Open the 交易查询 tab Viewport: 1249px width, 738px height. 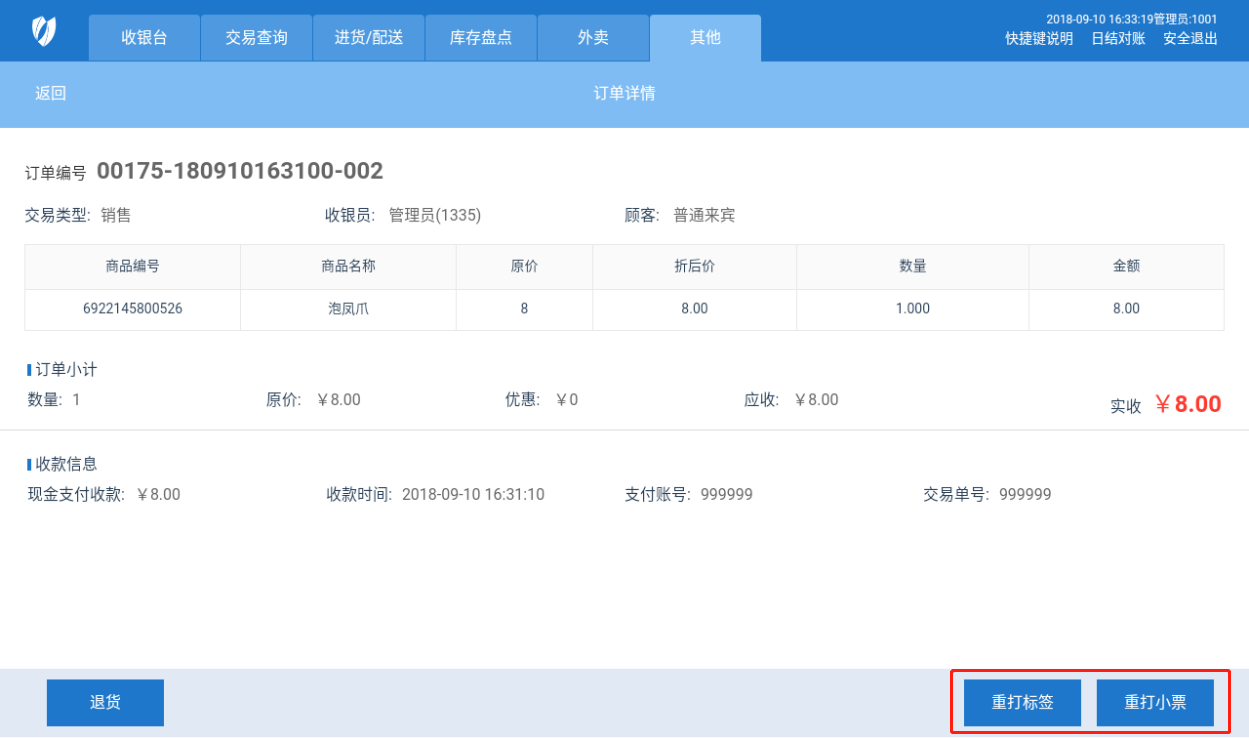[256, 38]
